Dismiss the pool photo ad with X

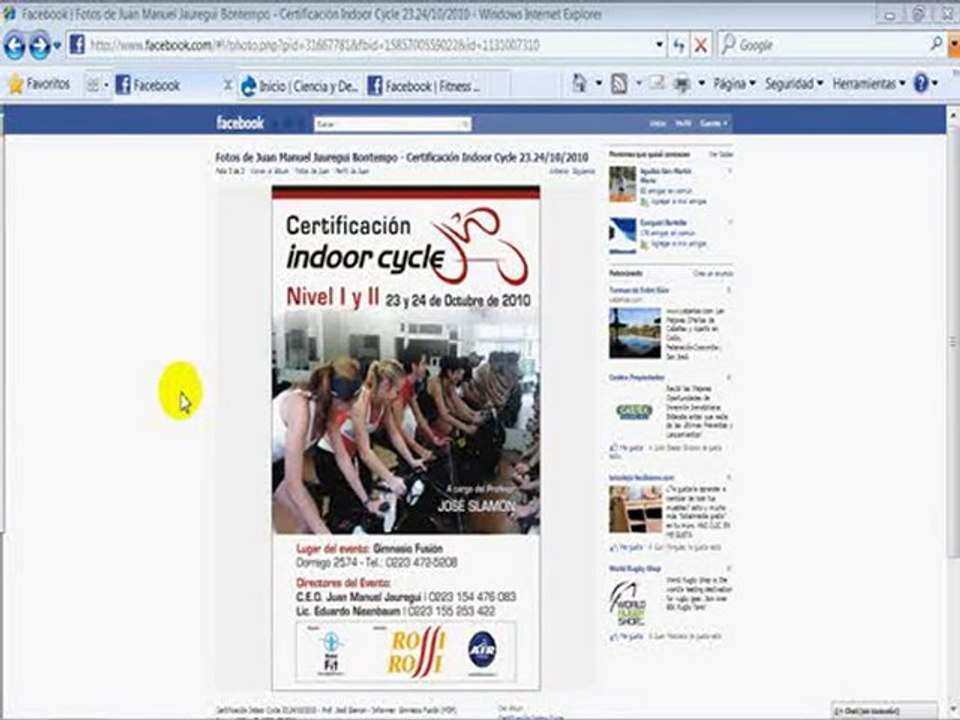click(729, 290)
